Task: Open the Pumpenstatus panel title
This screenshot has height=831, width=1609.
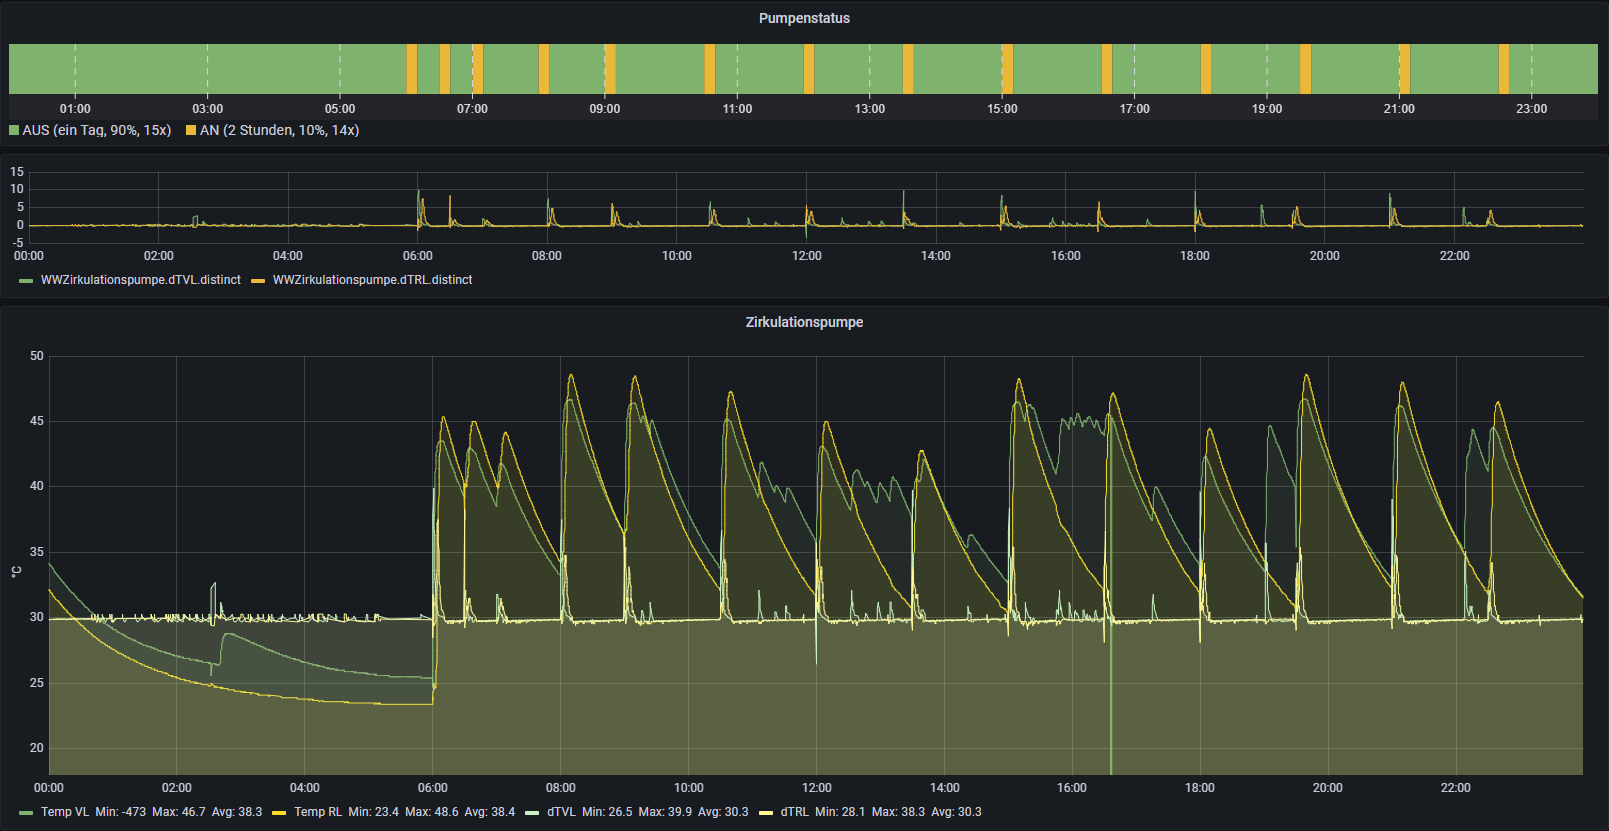Action: [804, 18]
